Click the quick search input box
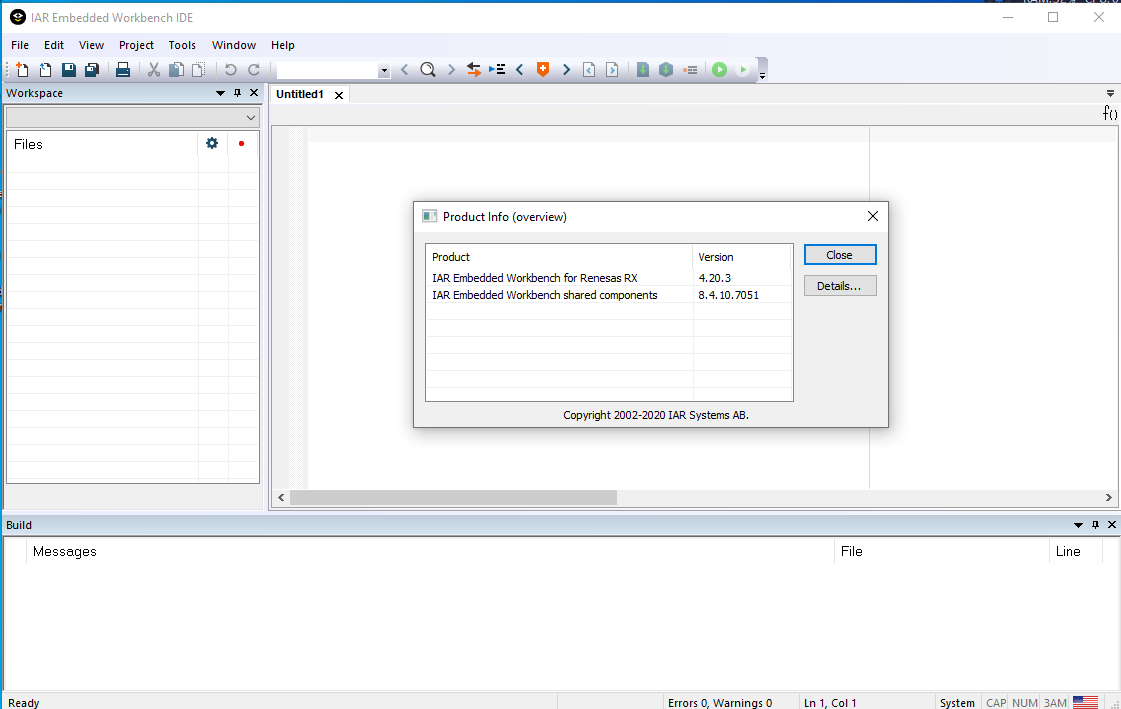The width and height of the screenshot is (1121, 709). click(327, 70)
